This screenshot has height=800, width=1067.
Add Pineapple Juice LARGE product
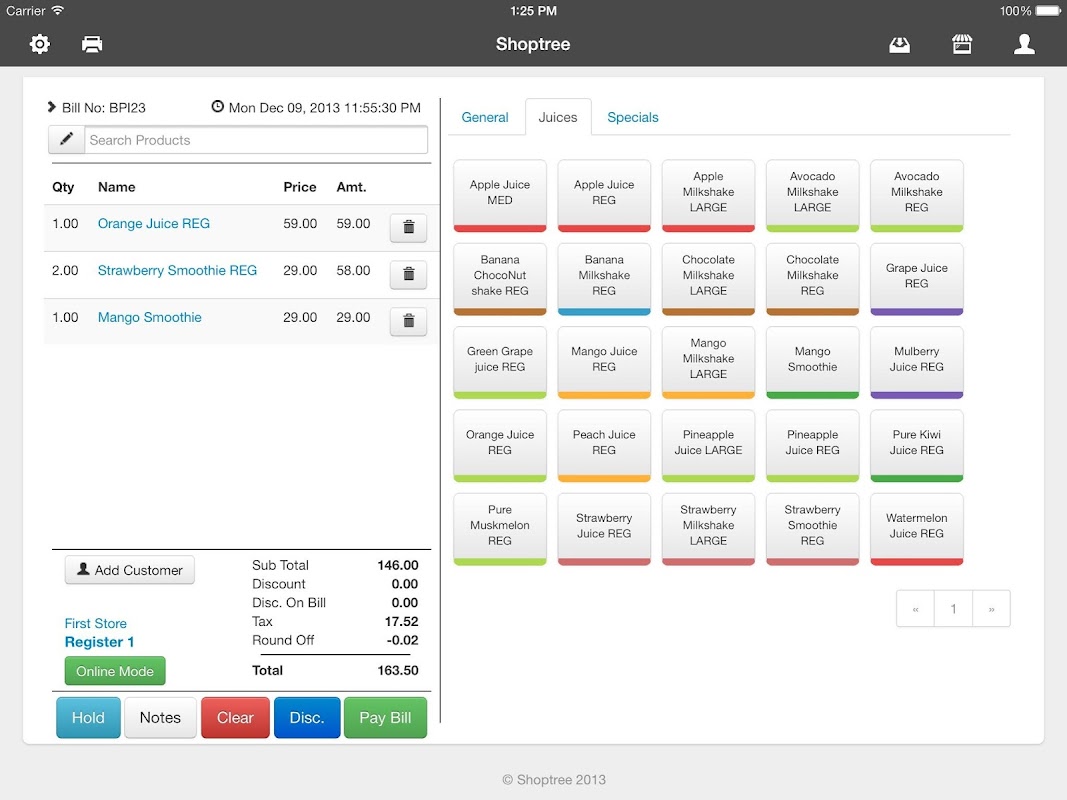point(708,446)
